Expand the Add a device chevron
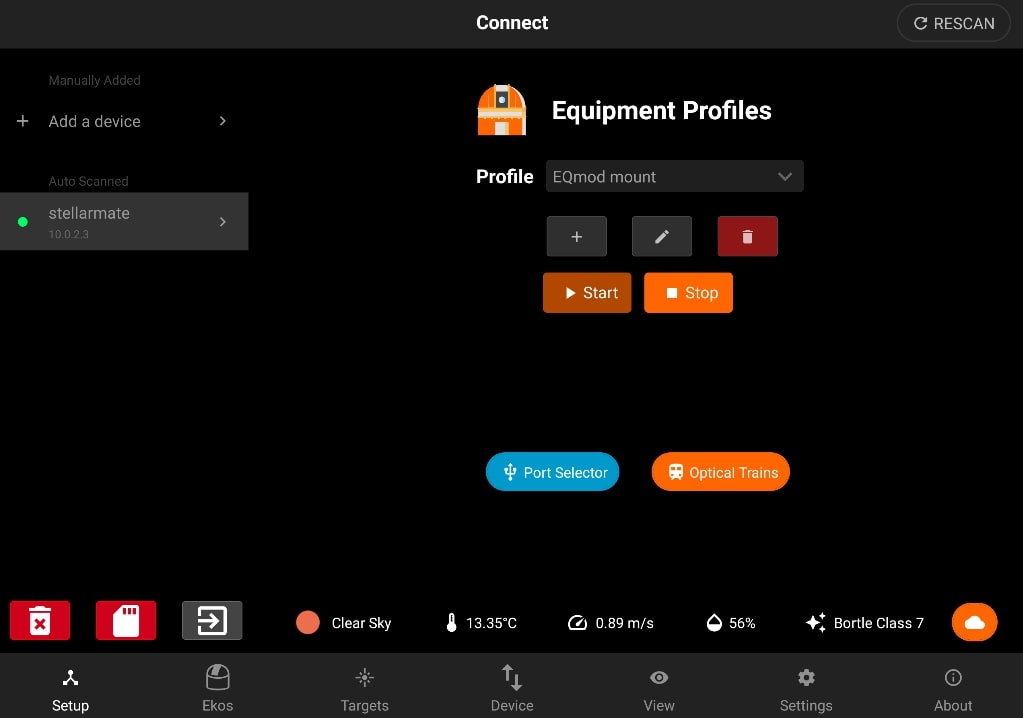Viewport: 1023px width, 718px height. coord(222,121)
